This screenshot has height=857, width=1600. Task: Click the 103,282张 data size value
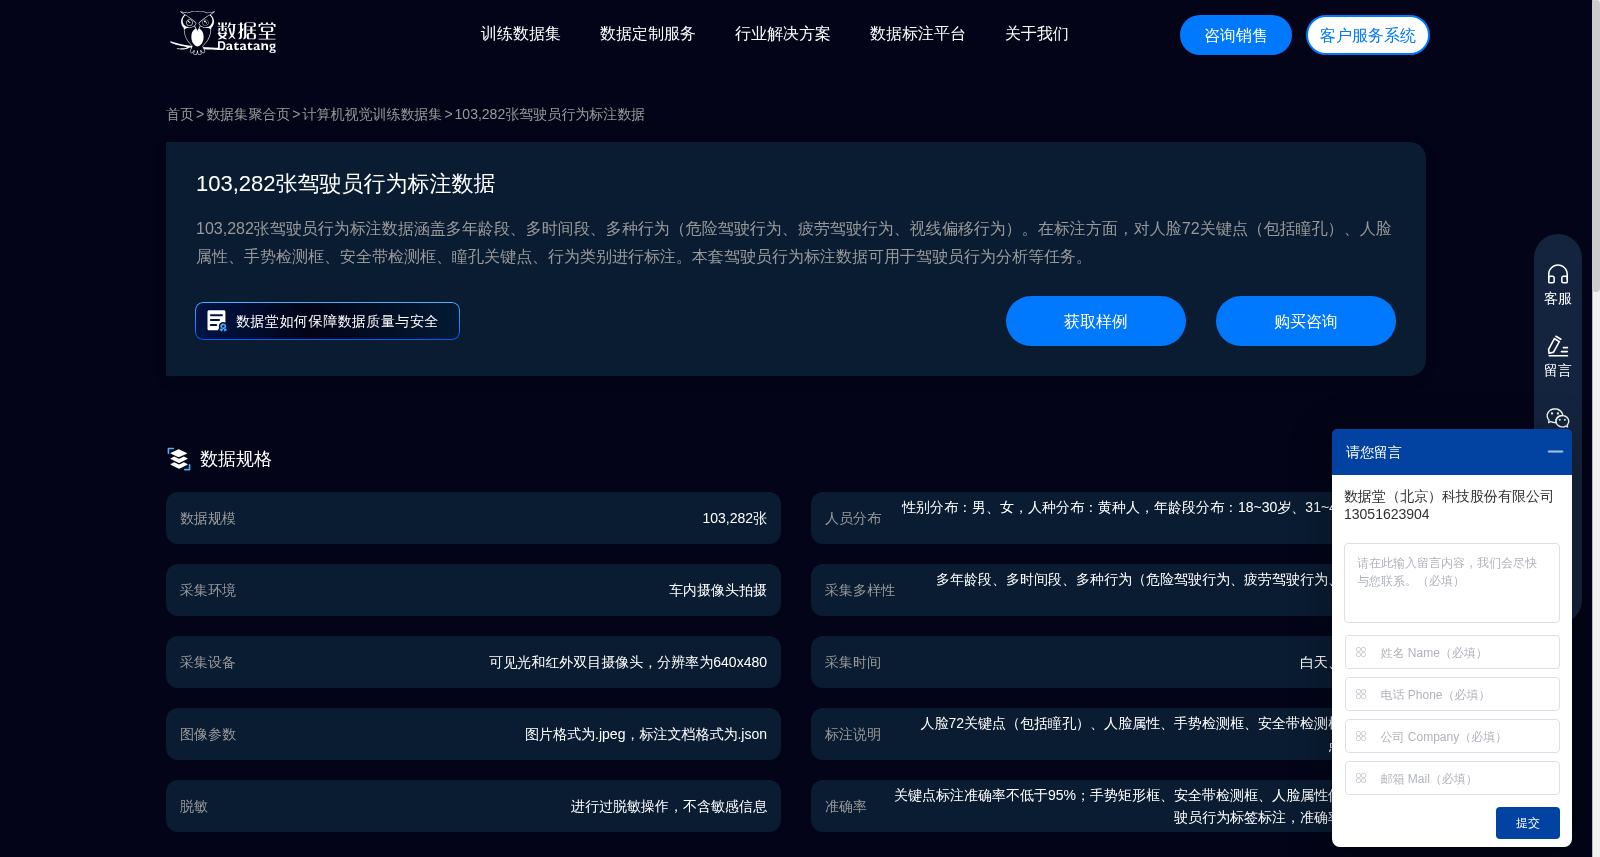pos(734,518)
